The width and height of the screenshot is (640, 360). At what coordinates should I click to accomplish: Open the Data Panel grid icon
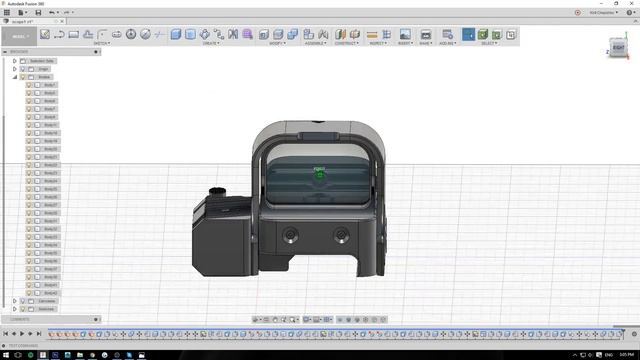tap(7, 13)
